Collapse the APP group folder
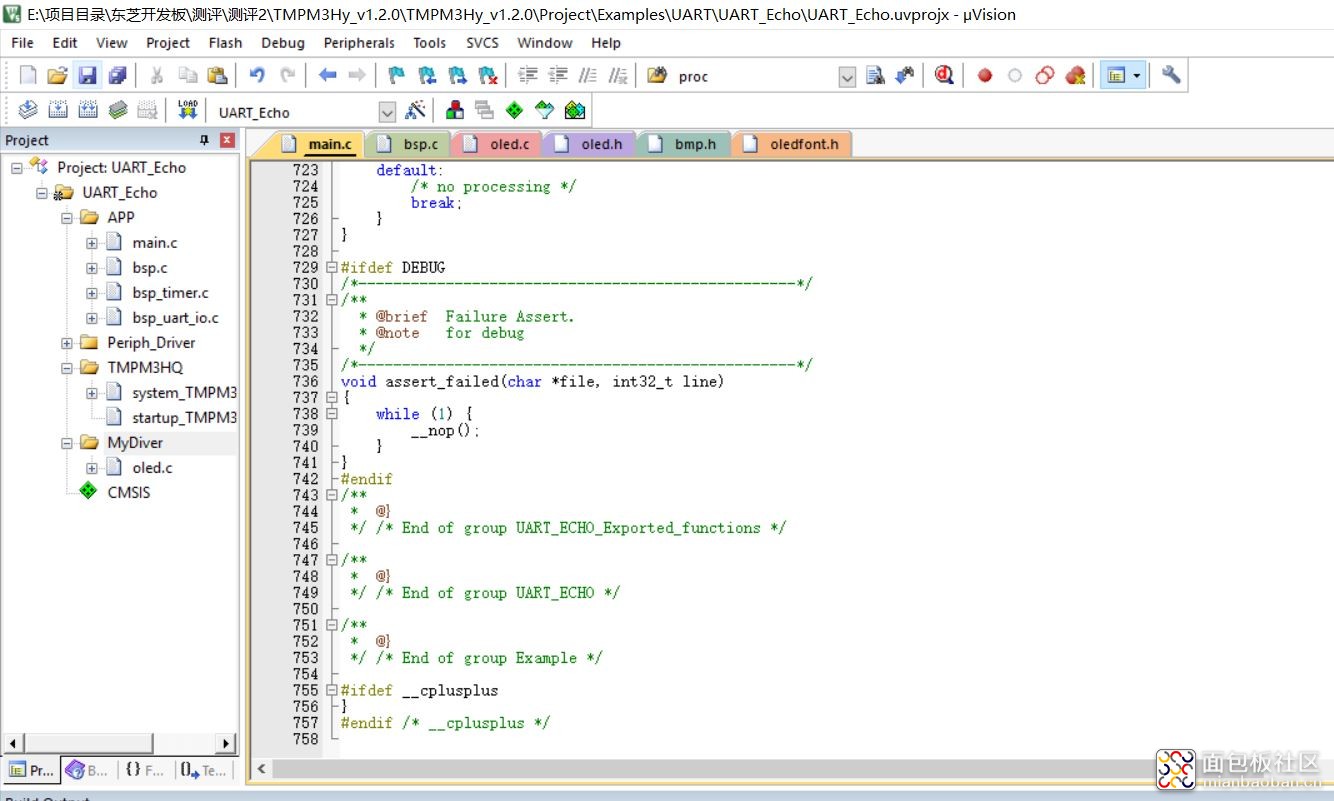 (67, 218)
